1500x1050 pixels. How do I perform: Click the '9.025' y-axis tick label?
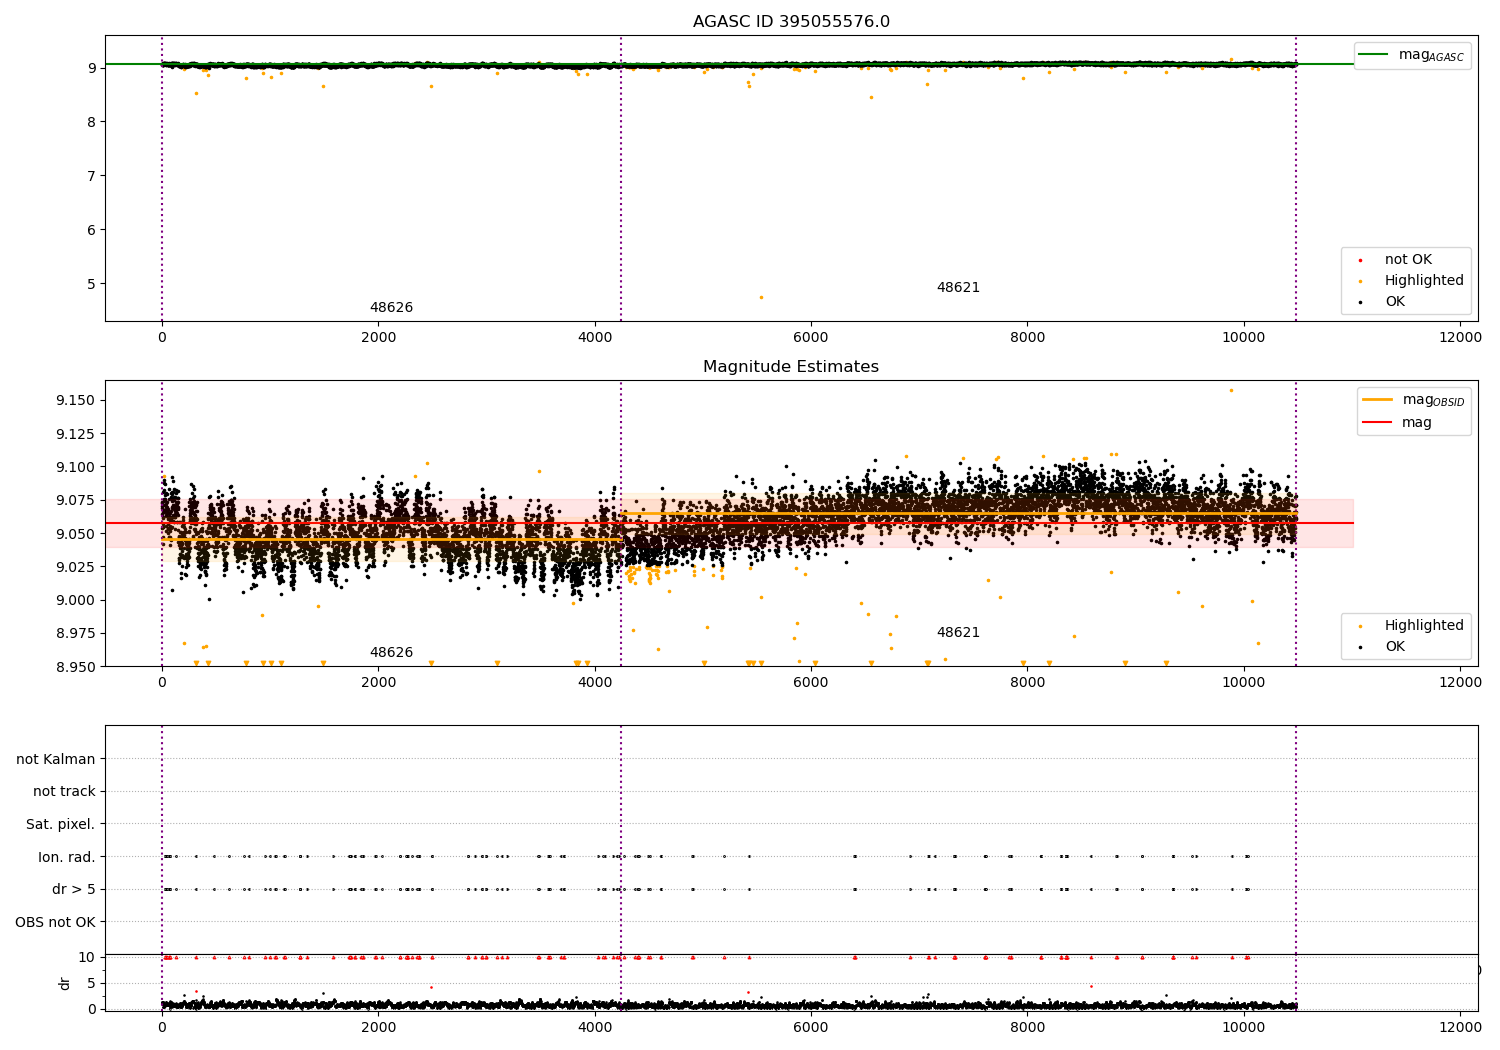coord(75,567)
